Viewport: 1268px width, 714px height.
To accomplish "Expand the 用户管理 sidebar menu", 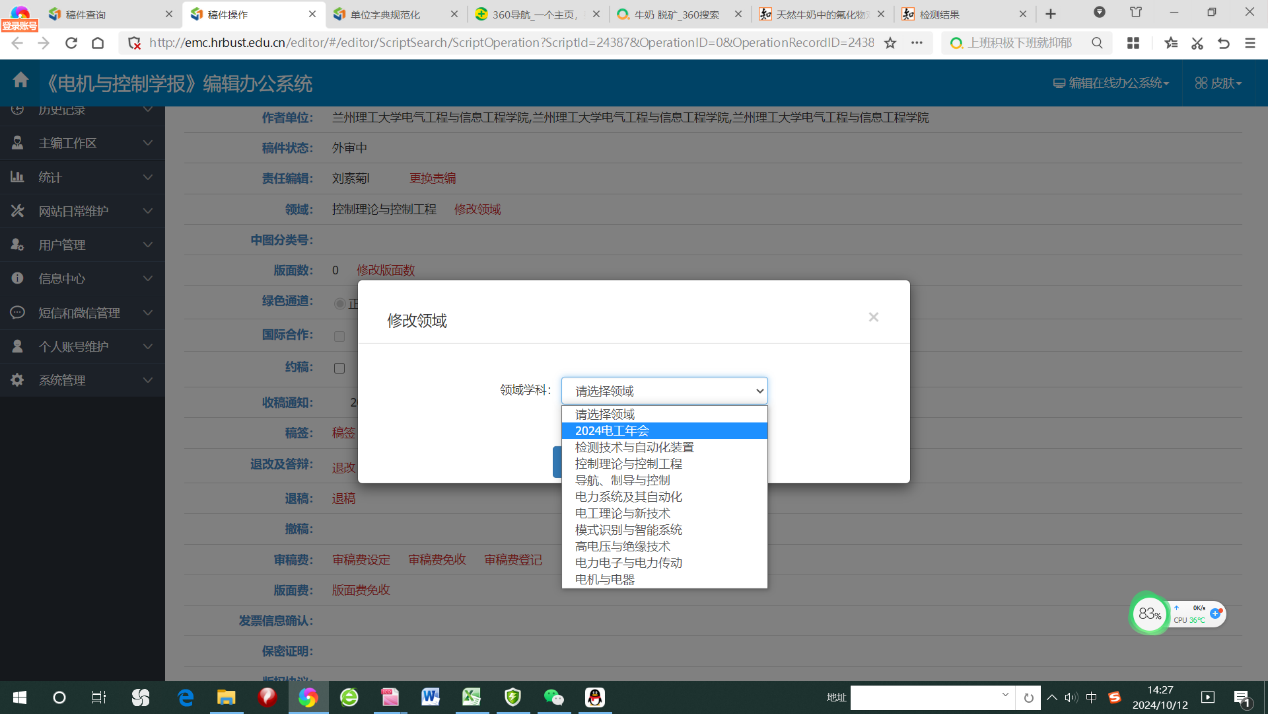I will 82,245.
